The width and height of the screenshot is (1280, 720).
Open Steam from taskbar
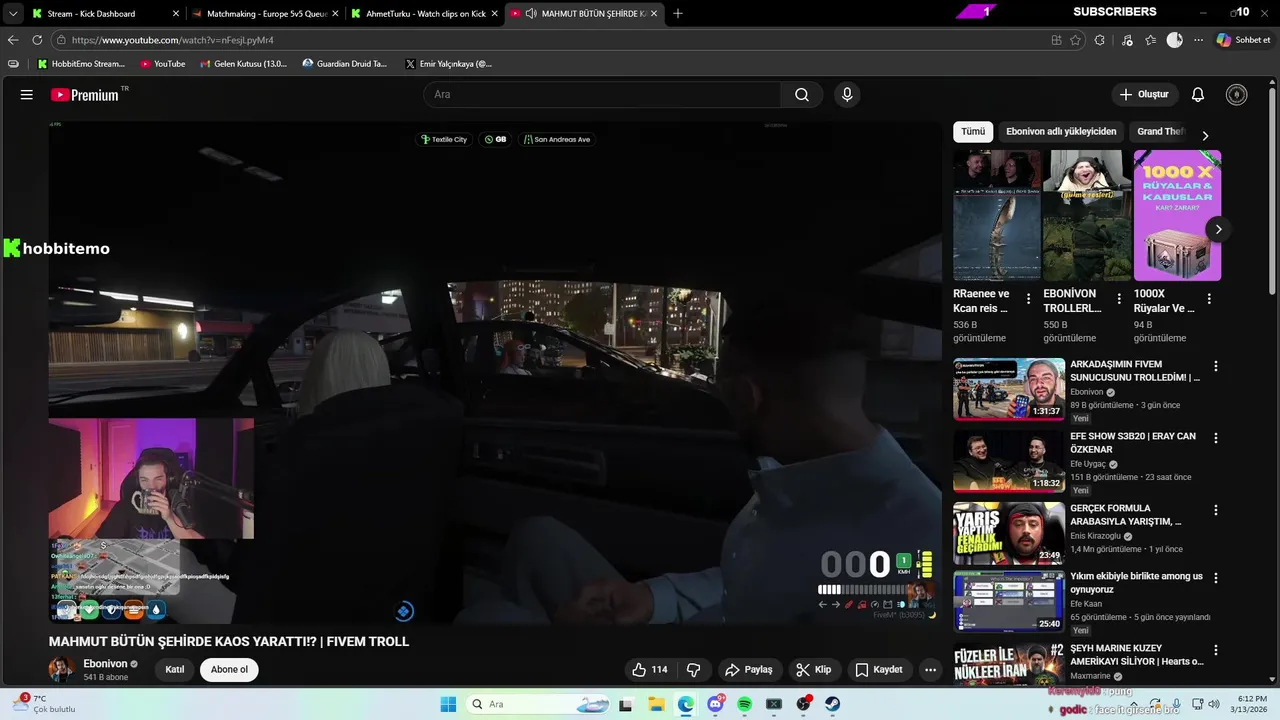[832, 704]
